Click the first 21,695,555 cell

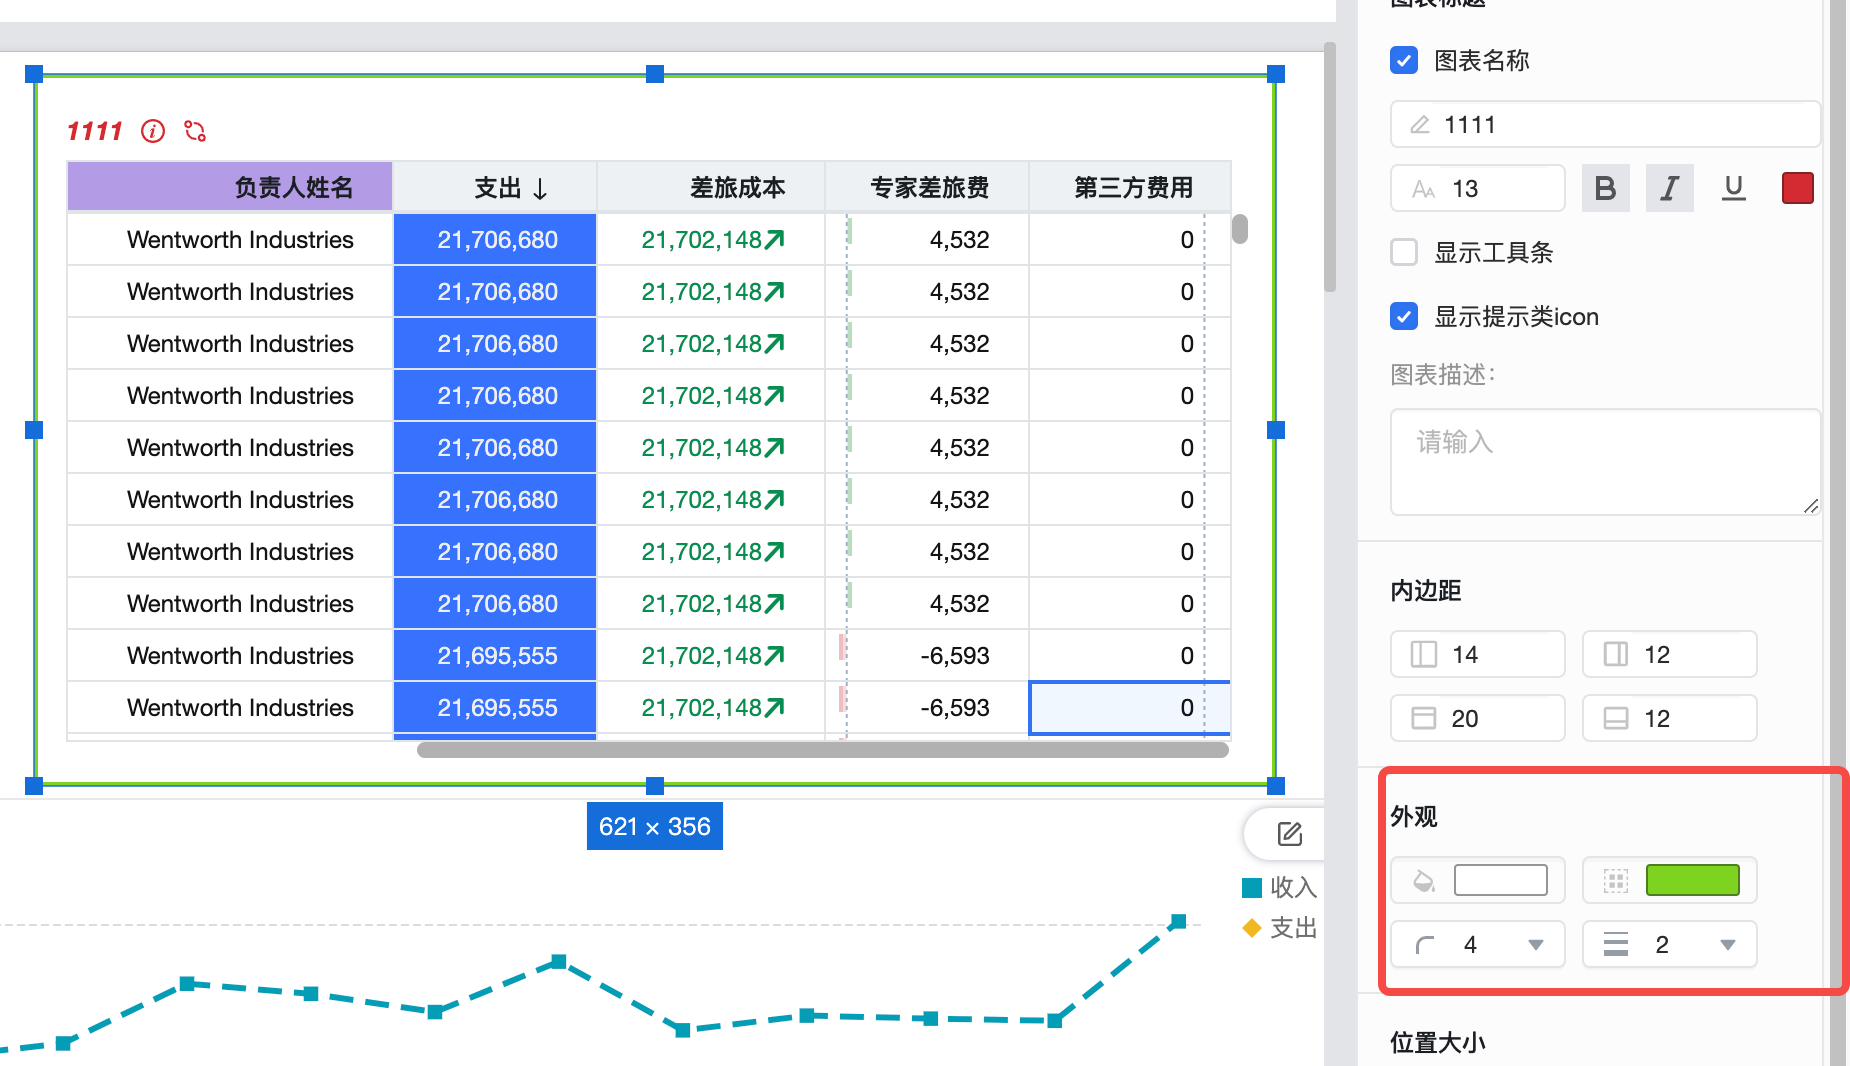(x=496, y=656)
